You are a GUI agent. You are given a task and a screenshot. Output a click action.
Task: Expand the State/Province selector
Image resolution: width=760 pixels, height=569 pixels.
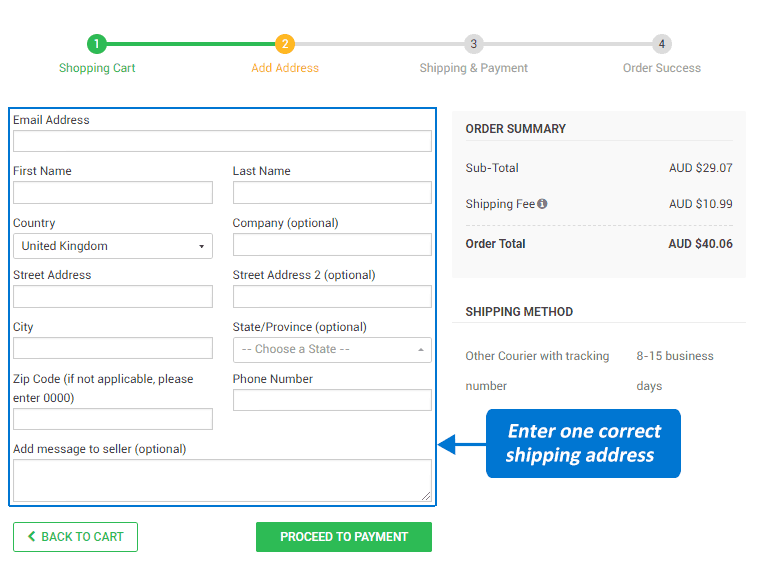tap(332, 350)
